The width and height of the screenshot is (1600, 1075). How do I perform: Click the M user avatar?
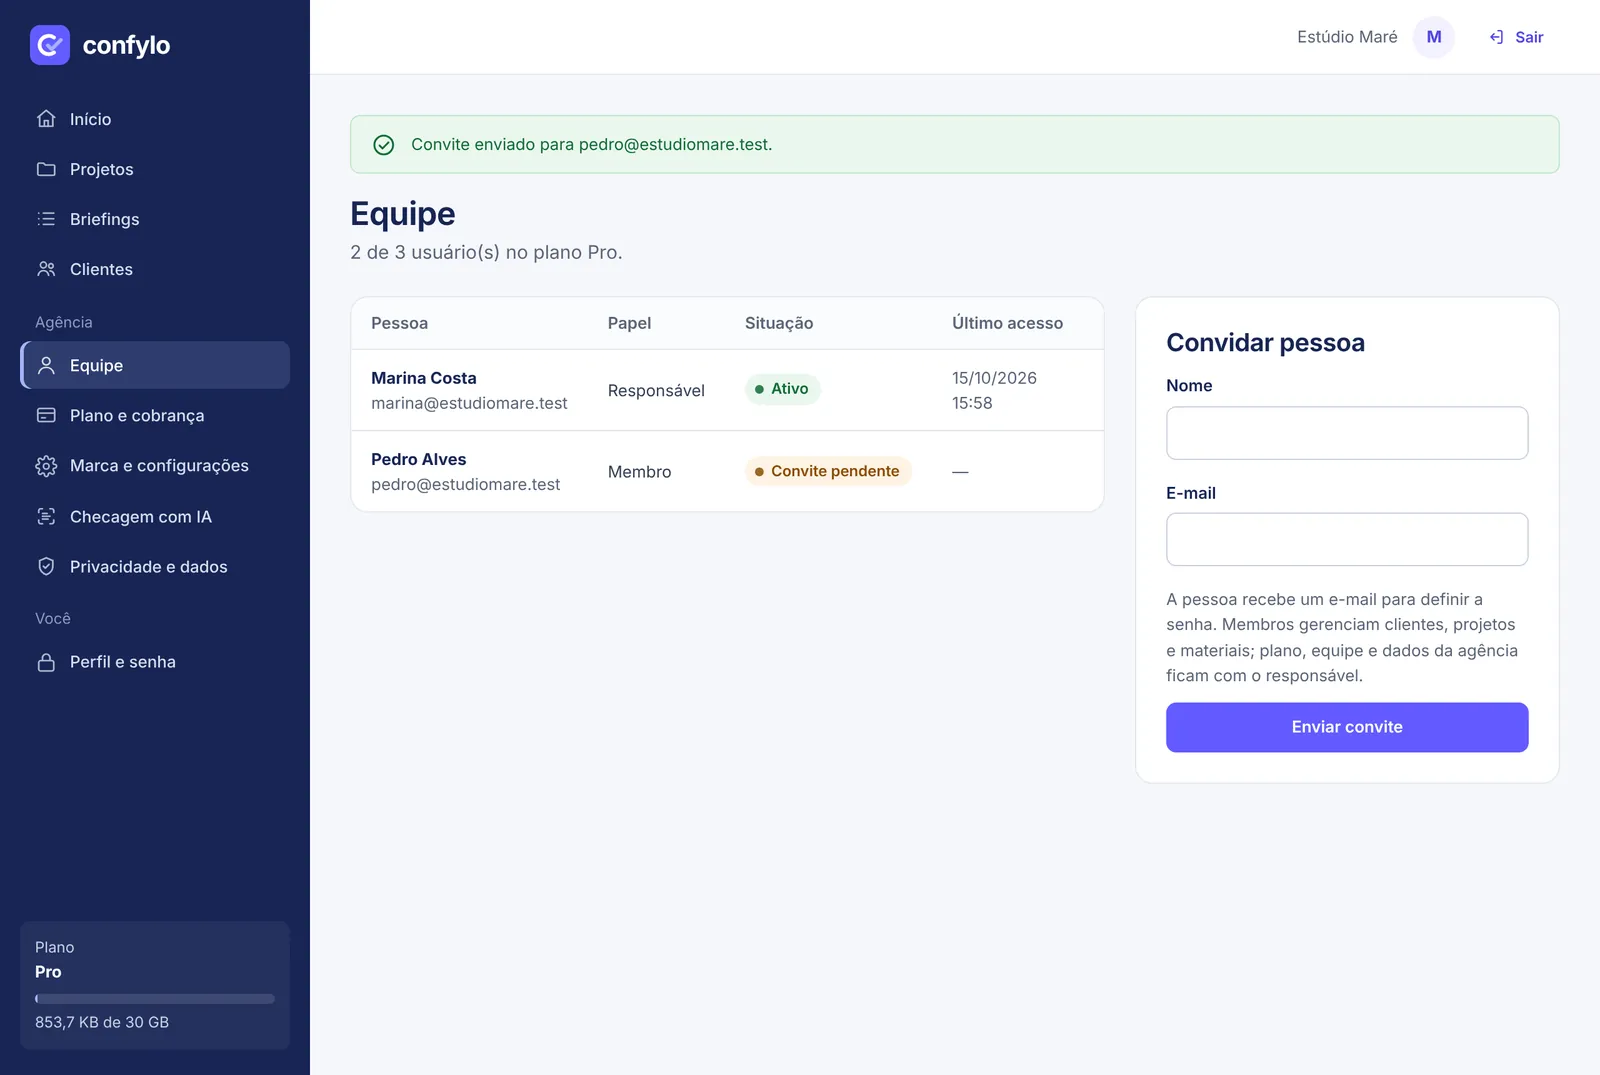pyautogui.click(x=1434, y=37)
